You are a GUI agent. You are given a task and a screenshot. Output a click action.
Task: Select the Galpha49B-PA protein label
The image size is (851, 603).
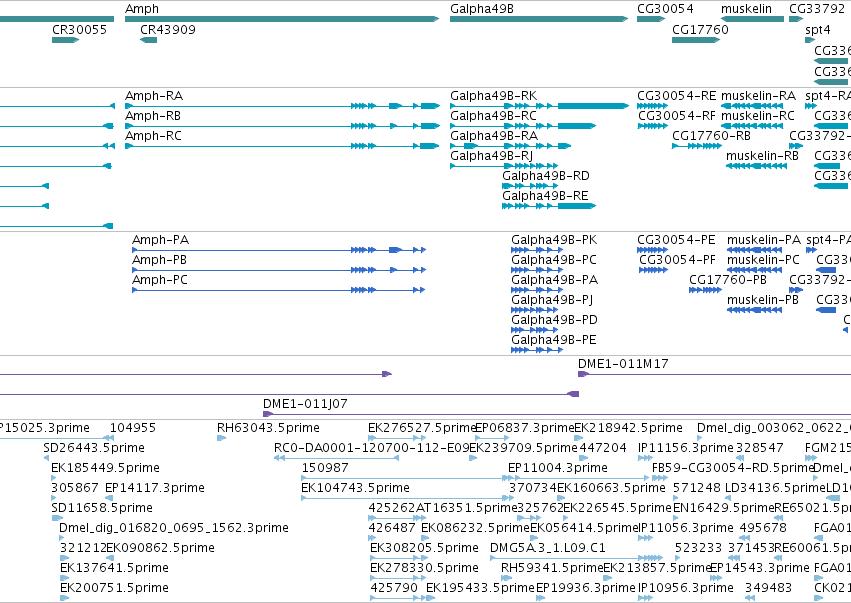555,280
